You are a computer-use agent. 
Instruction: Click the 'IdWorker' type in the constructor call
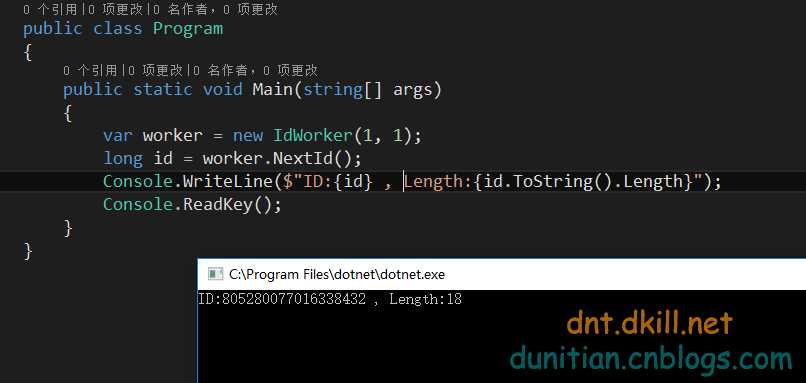pyautogui.click(x=313, y=136)
